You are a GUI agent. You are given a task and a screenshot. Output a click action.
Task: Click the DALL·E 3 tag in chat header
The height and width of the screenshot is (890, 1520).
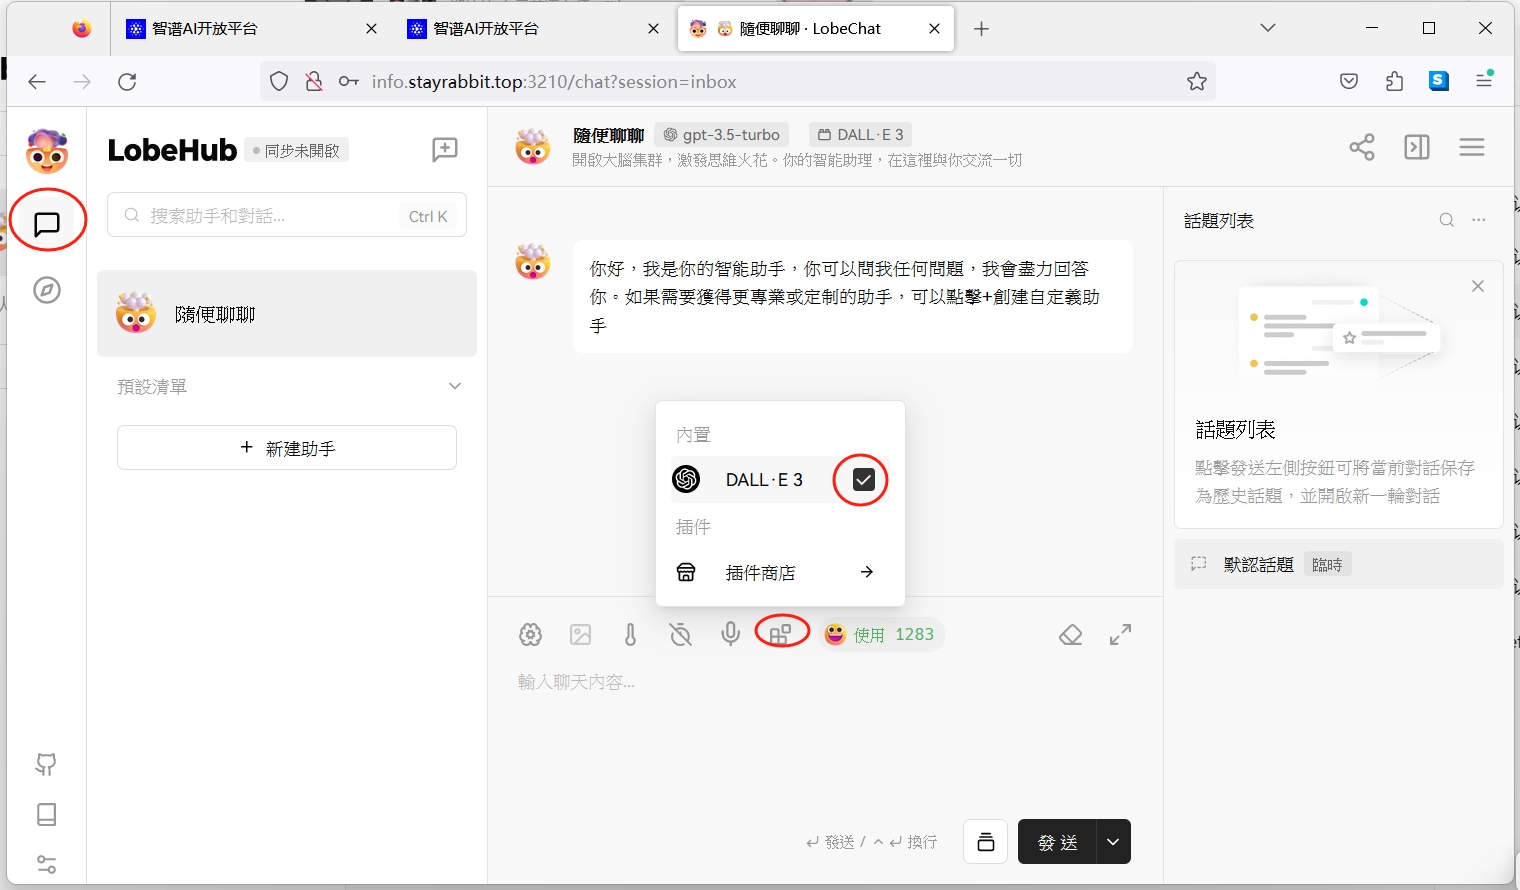click(861, 134)
